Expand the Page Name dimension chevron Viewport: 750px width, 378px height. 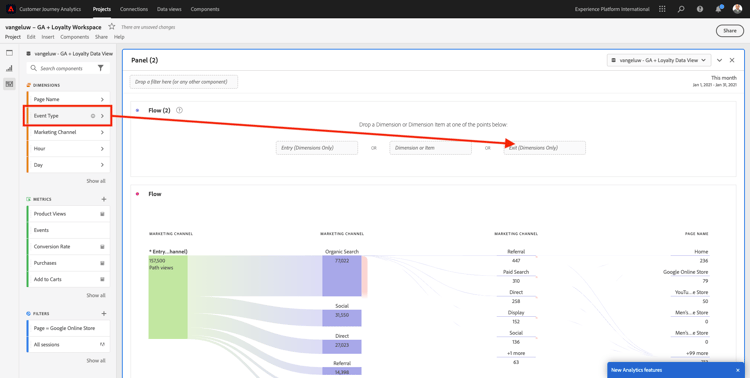coord(102,99)
